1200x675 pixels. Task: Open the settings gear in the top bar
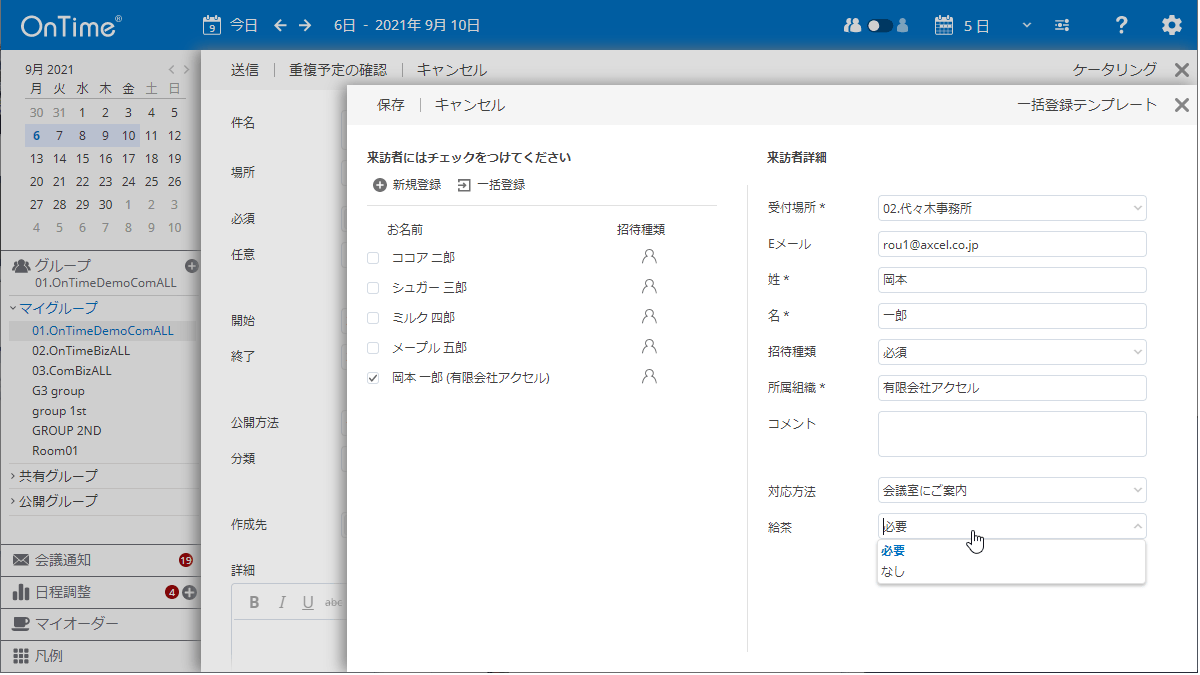click(x=1171, y=25)
